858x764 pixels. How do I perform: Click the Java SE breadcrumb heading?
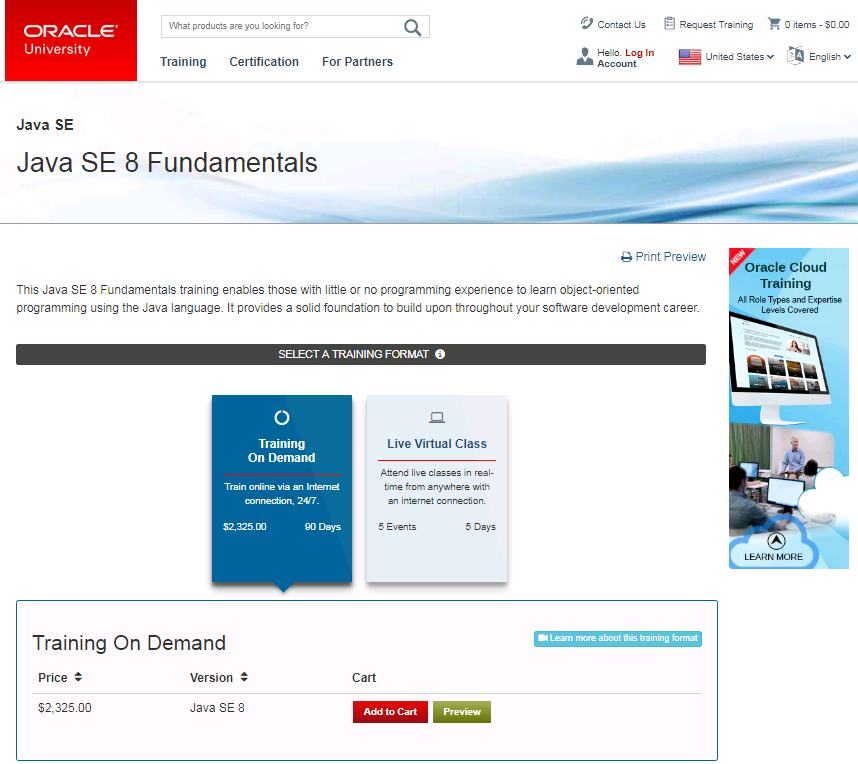click(x=45, y=125)
